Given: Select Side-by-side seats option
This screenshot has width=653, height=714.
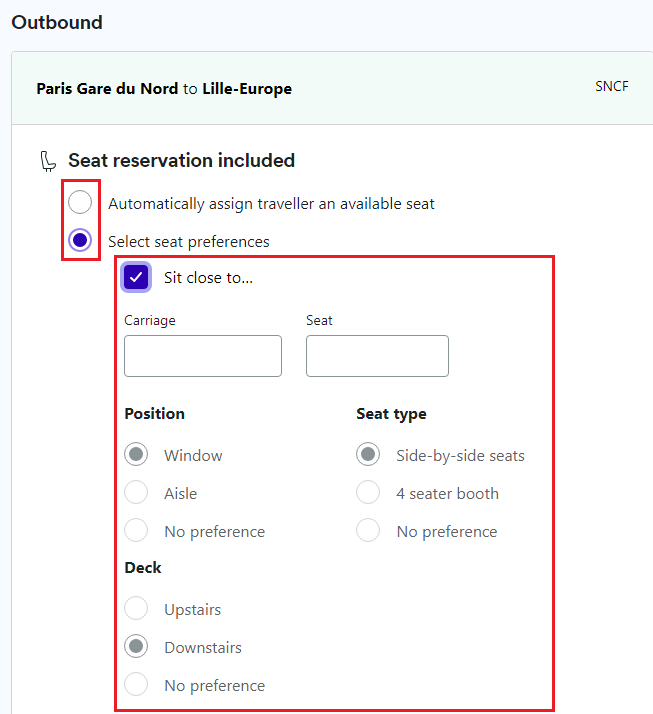Looking at the screenshot, I should (368, 454).
